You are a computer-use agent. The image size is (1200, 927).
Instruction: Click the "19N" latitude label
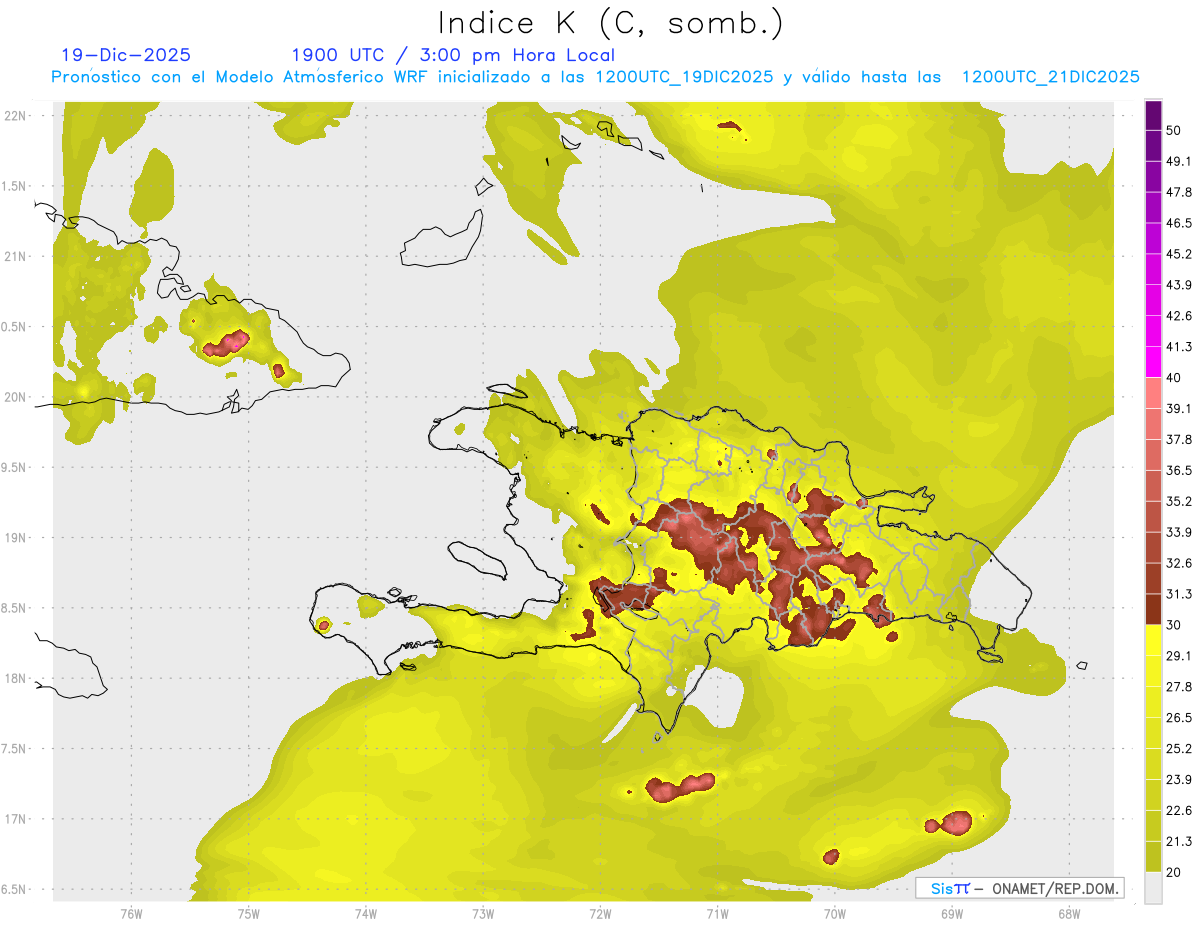coord(17,537)
